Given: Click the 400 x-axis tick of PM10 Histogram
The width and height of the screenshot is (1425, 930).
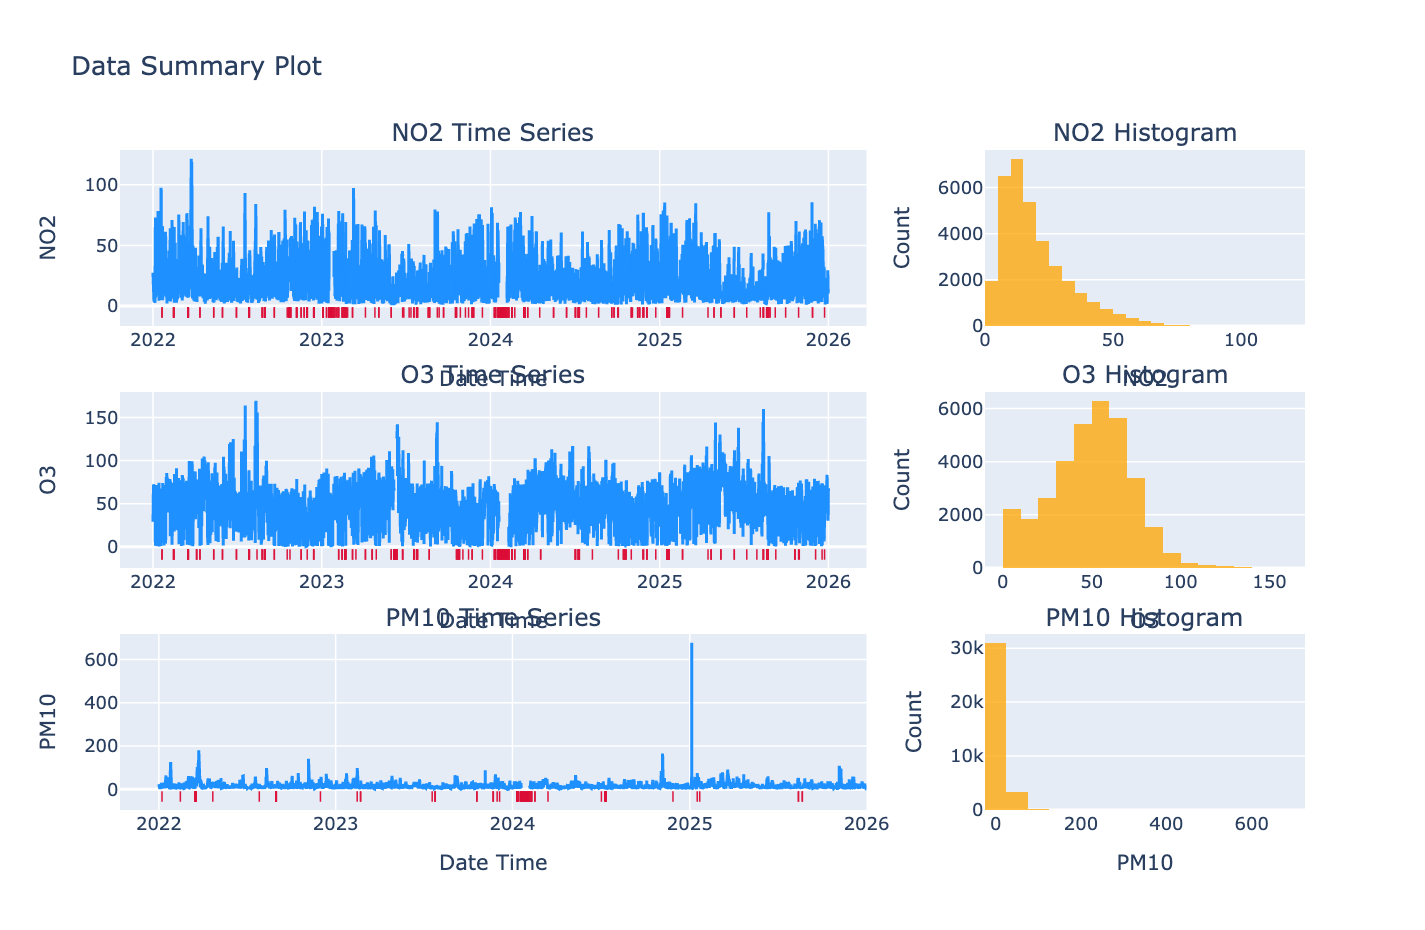Looking at the screenshot, I should [x=1167, y=824].
